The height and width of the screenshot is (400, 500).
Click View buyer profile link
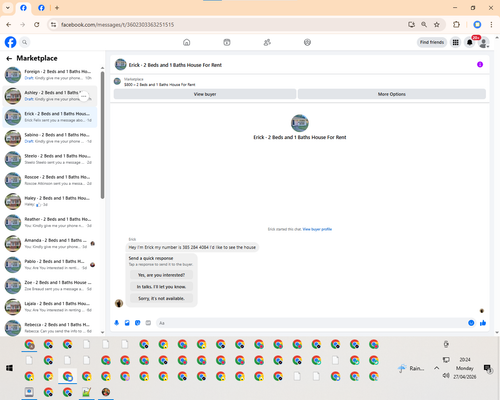317,229
